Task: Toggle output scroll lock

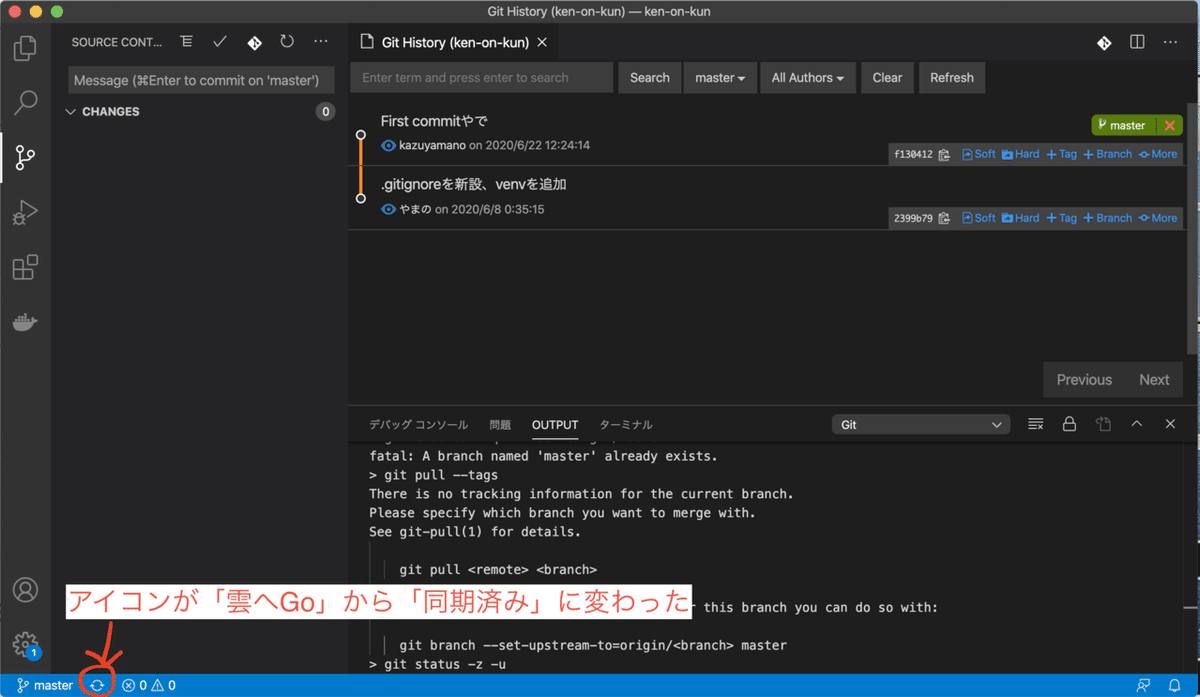Action: point(1069,424)
